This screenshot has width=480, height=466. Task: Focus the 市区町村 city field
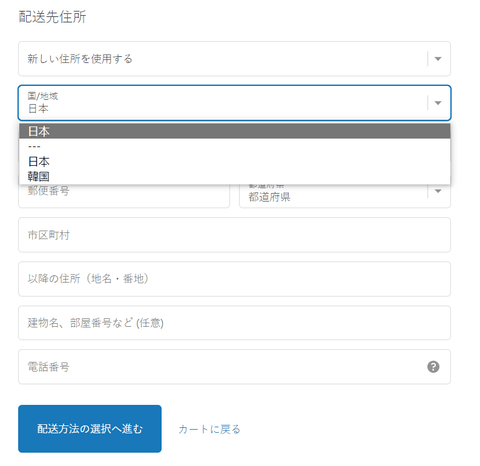(234, 235)
